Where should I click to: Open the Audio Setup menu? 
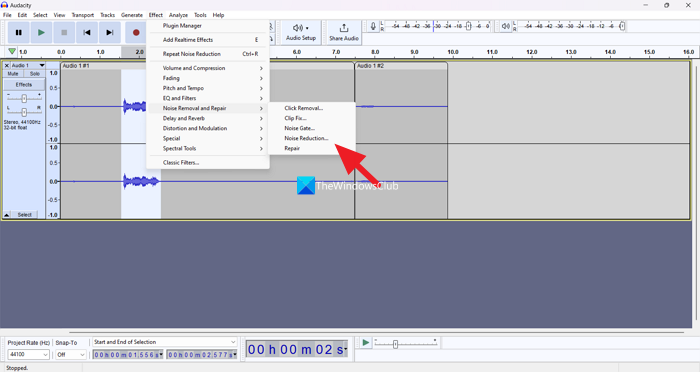[x=301, y=33]
